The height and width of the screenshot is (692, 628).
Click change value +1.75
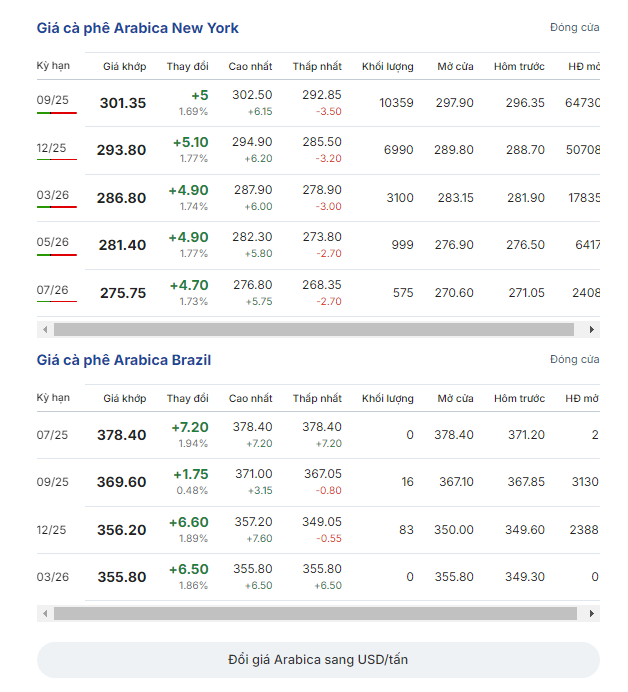(190, 474)
